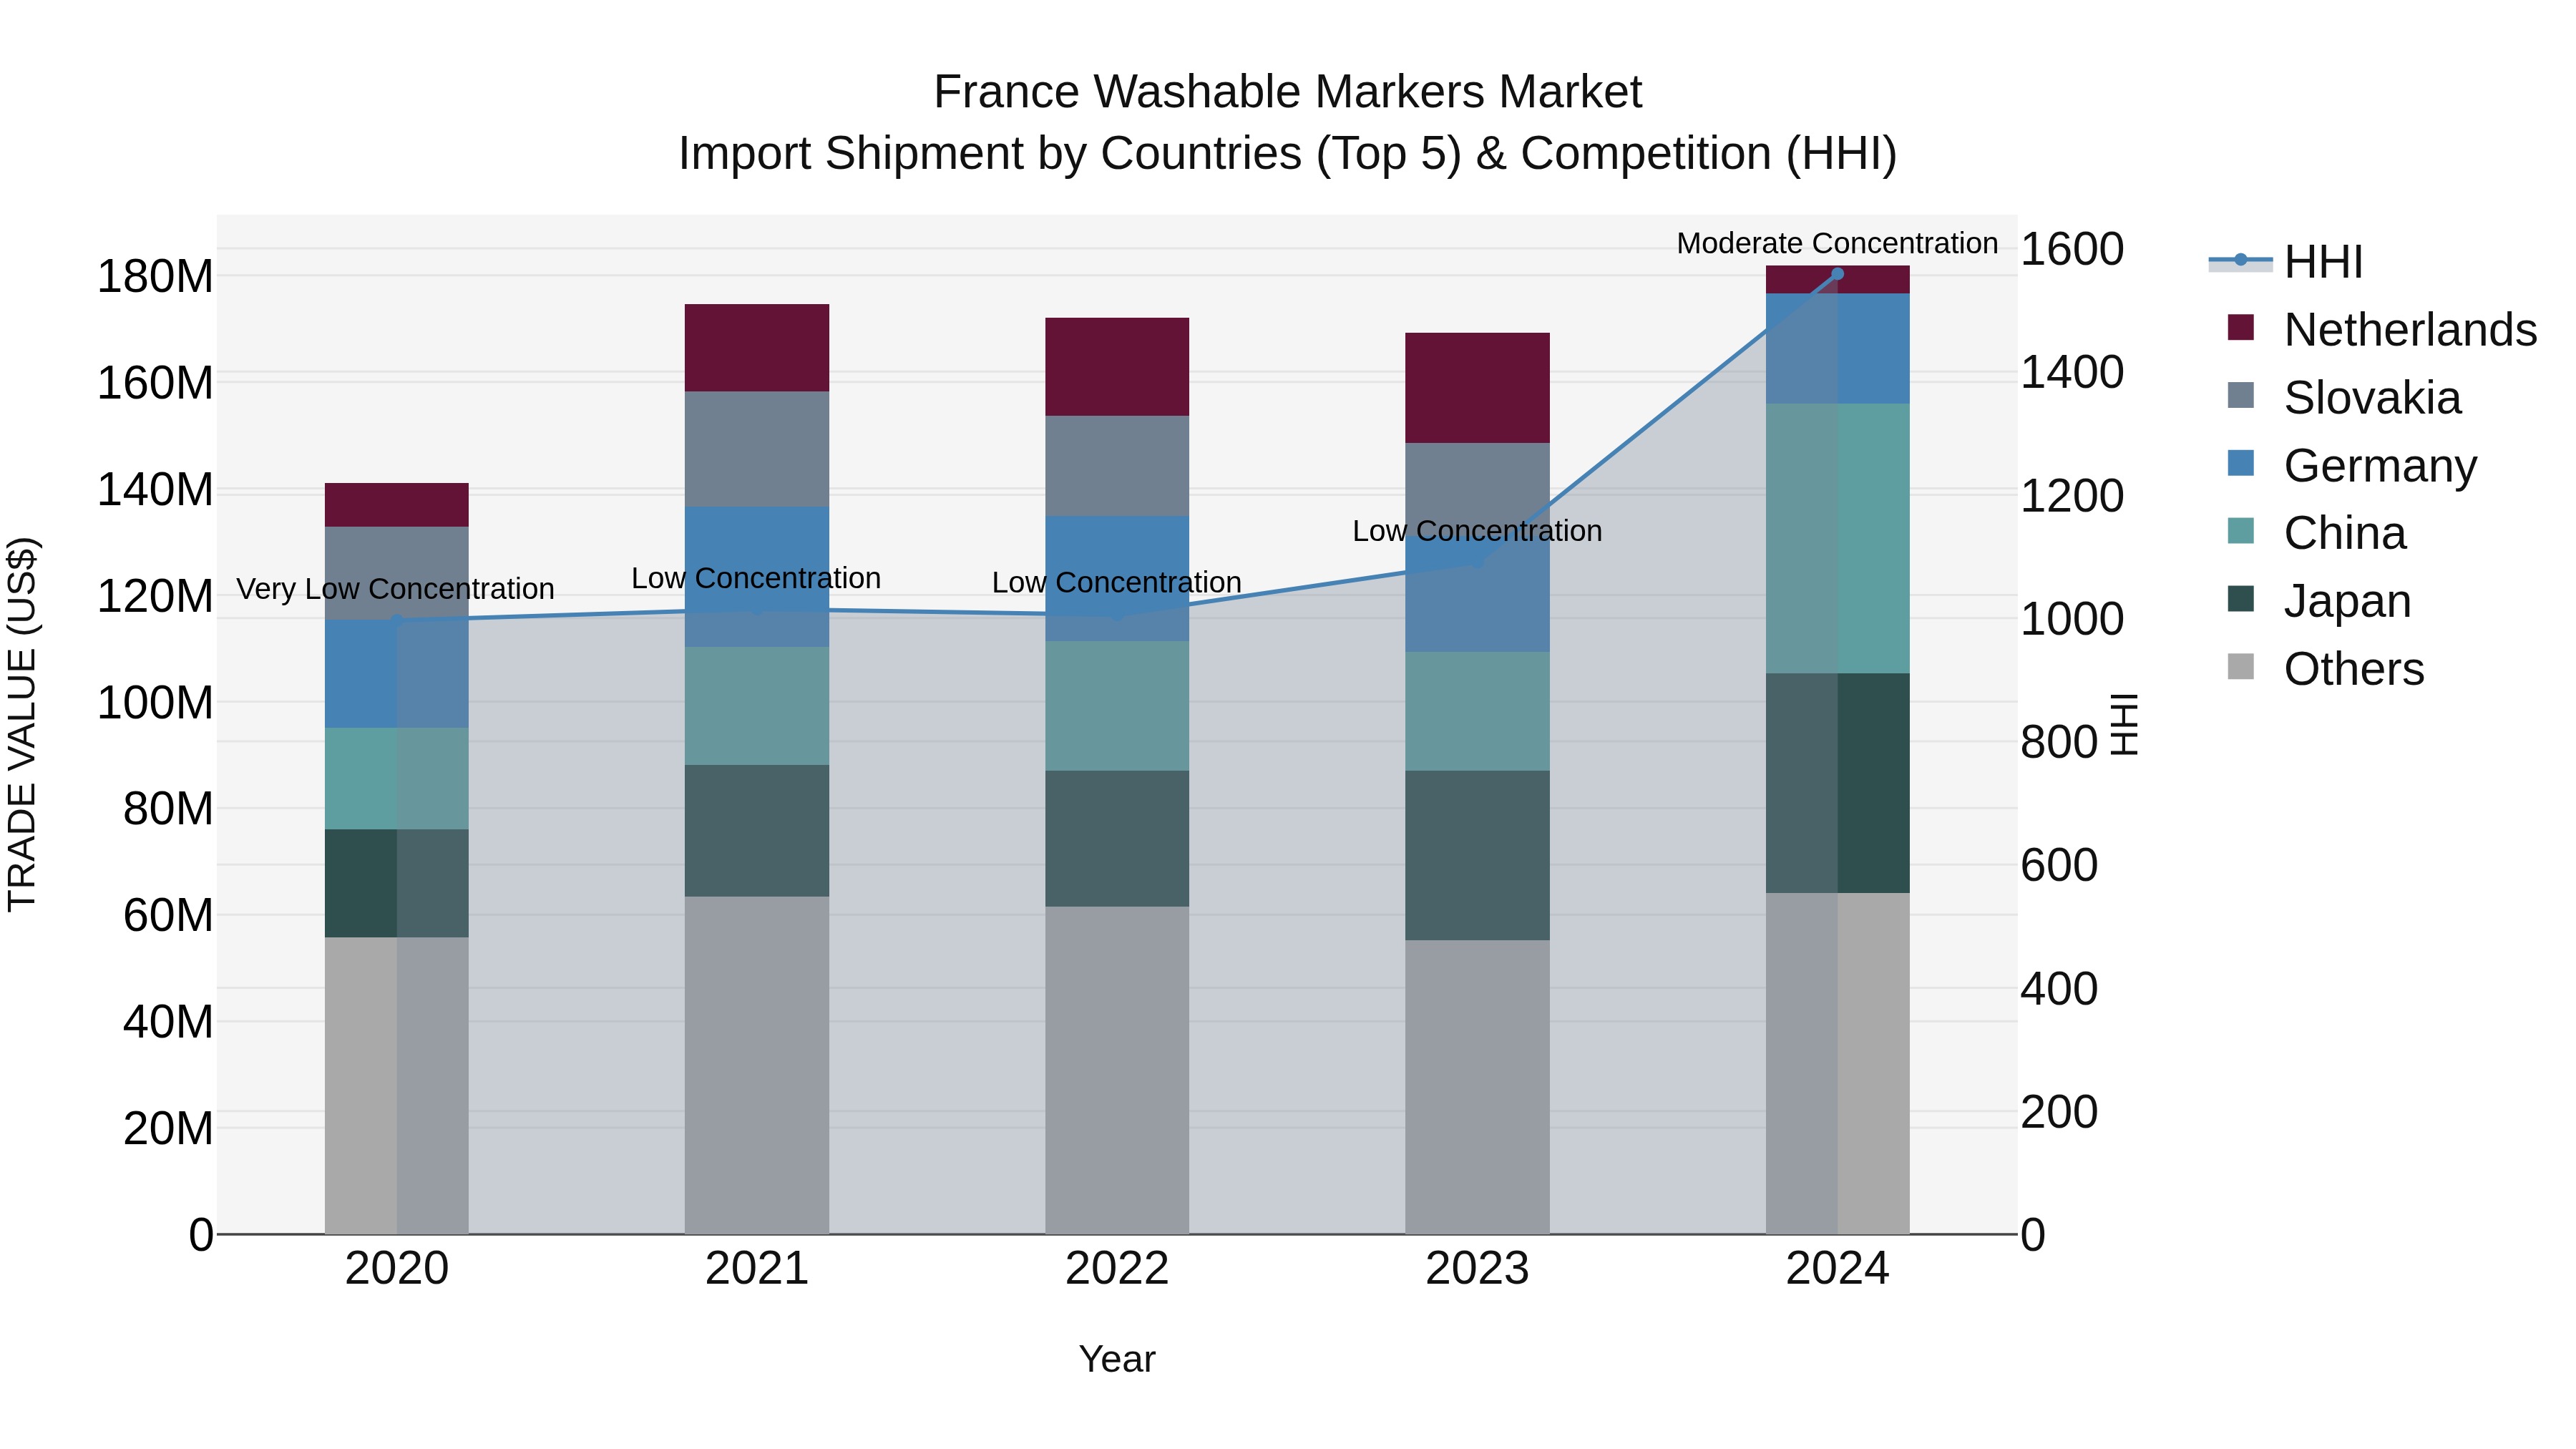Click the Netherlands segment of 2021 bar
Screen dimensions: 2576x1449
(x=757, y=348)
